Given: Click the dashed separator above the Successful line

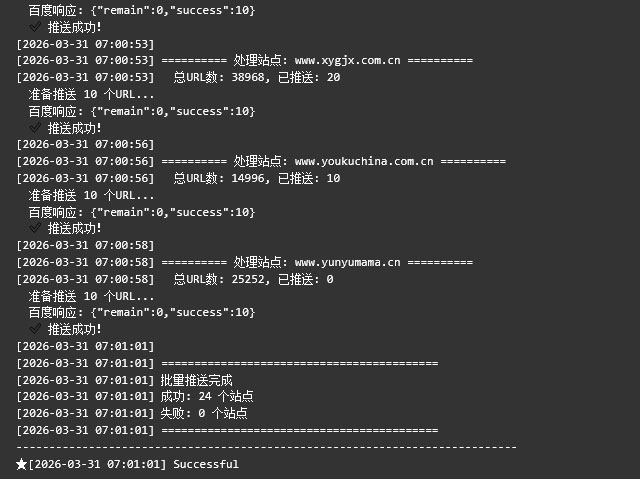Looking at the screenshot, I should click(267, 447).
